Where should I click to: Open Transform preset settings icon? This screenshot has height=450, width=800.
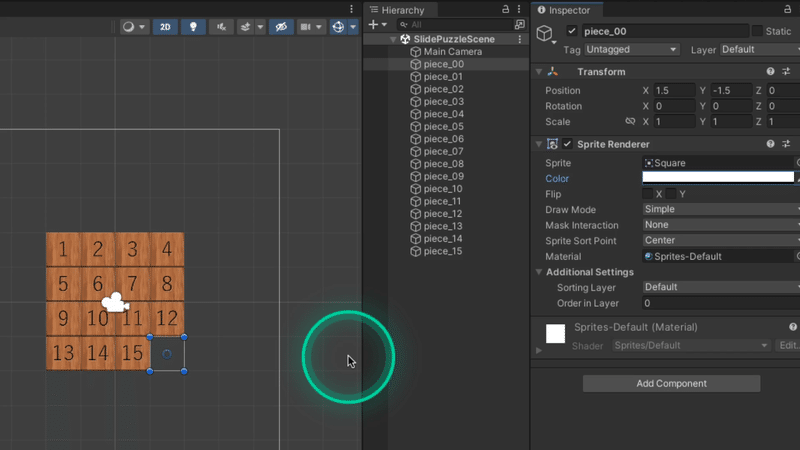click(786, 72)
